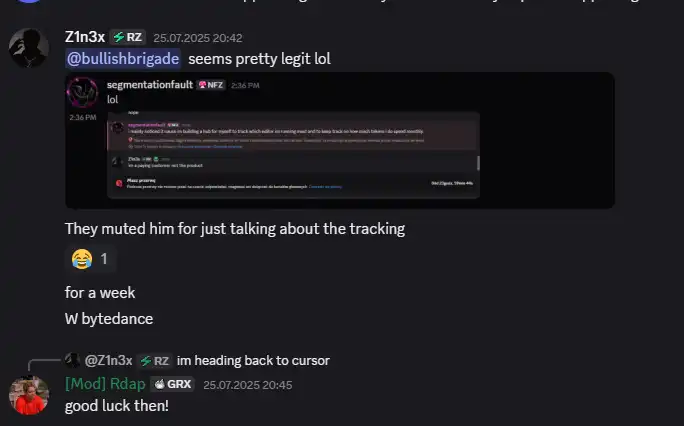Open the Rdap moderator avatar

point(29,395)
